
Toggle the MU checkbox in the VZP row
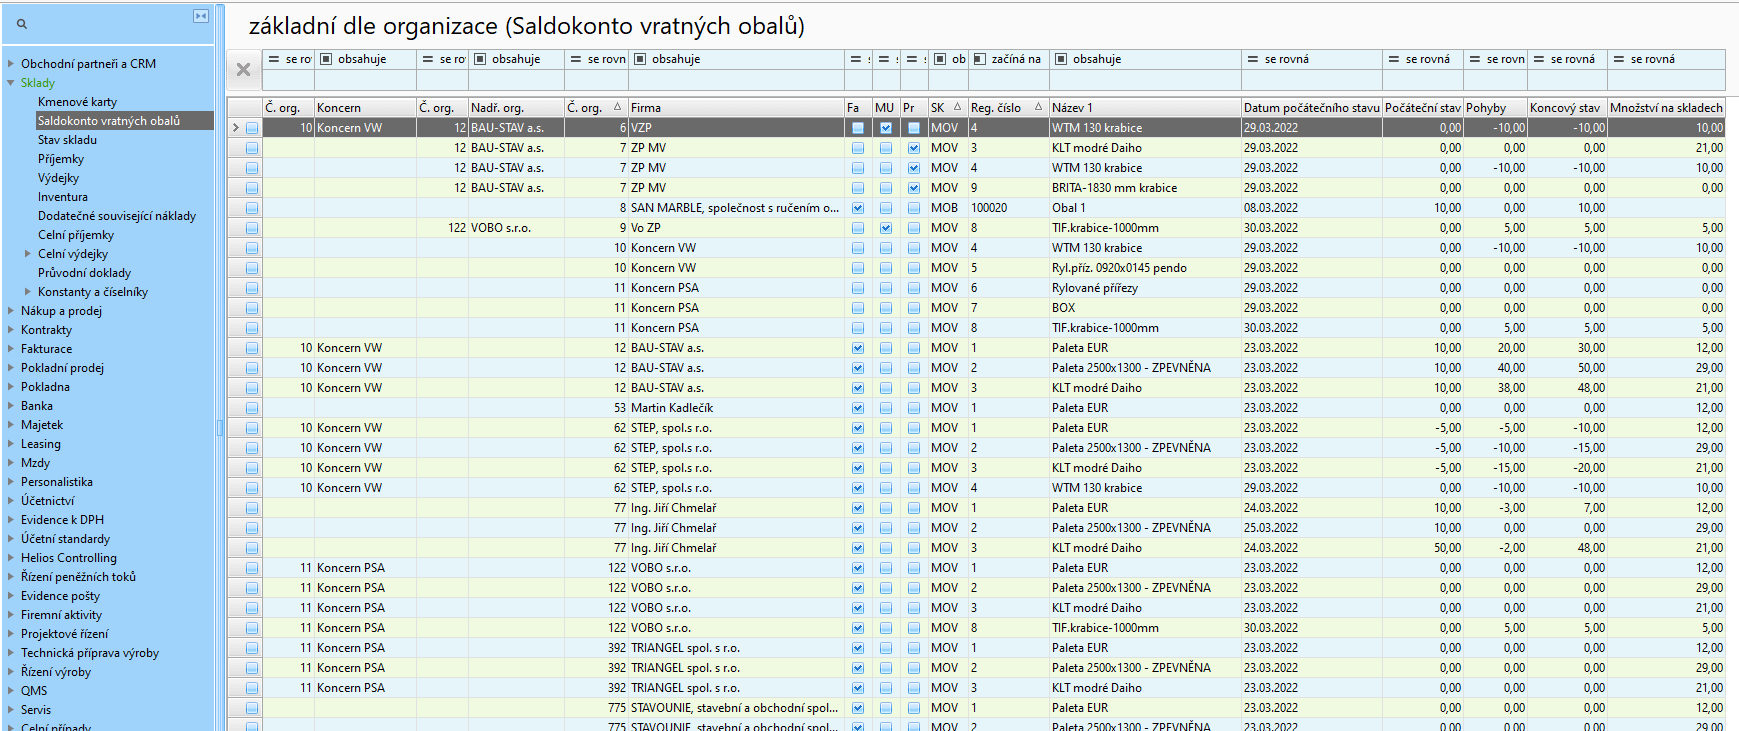(x=886, y=128)
